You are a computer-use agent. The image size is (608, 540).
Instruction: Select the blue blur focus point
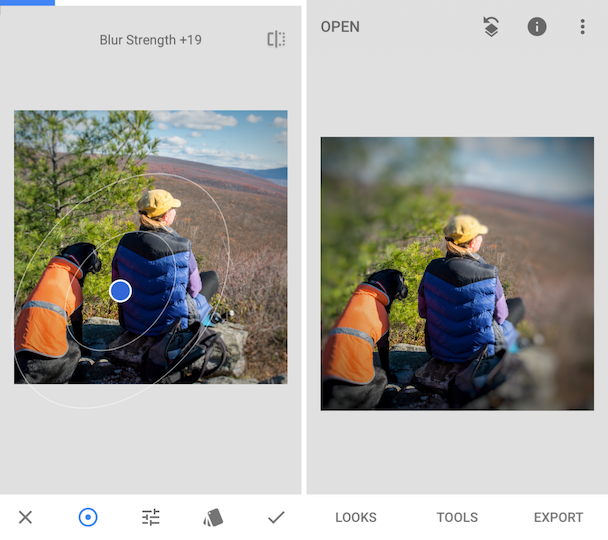(120, 291)
